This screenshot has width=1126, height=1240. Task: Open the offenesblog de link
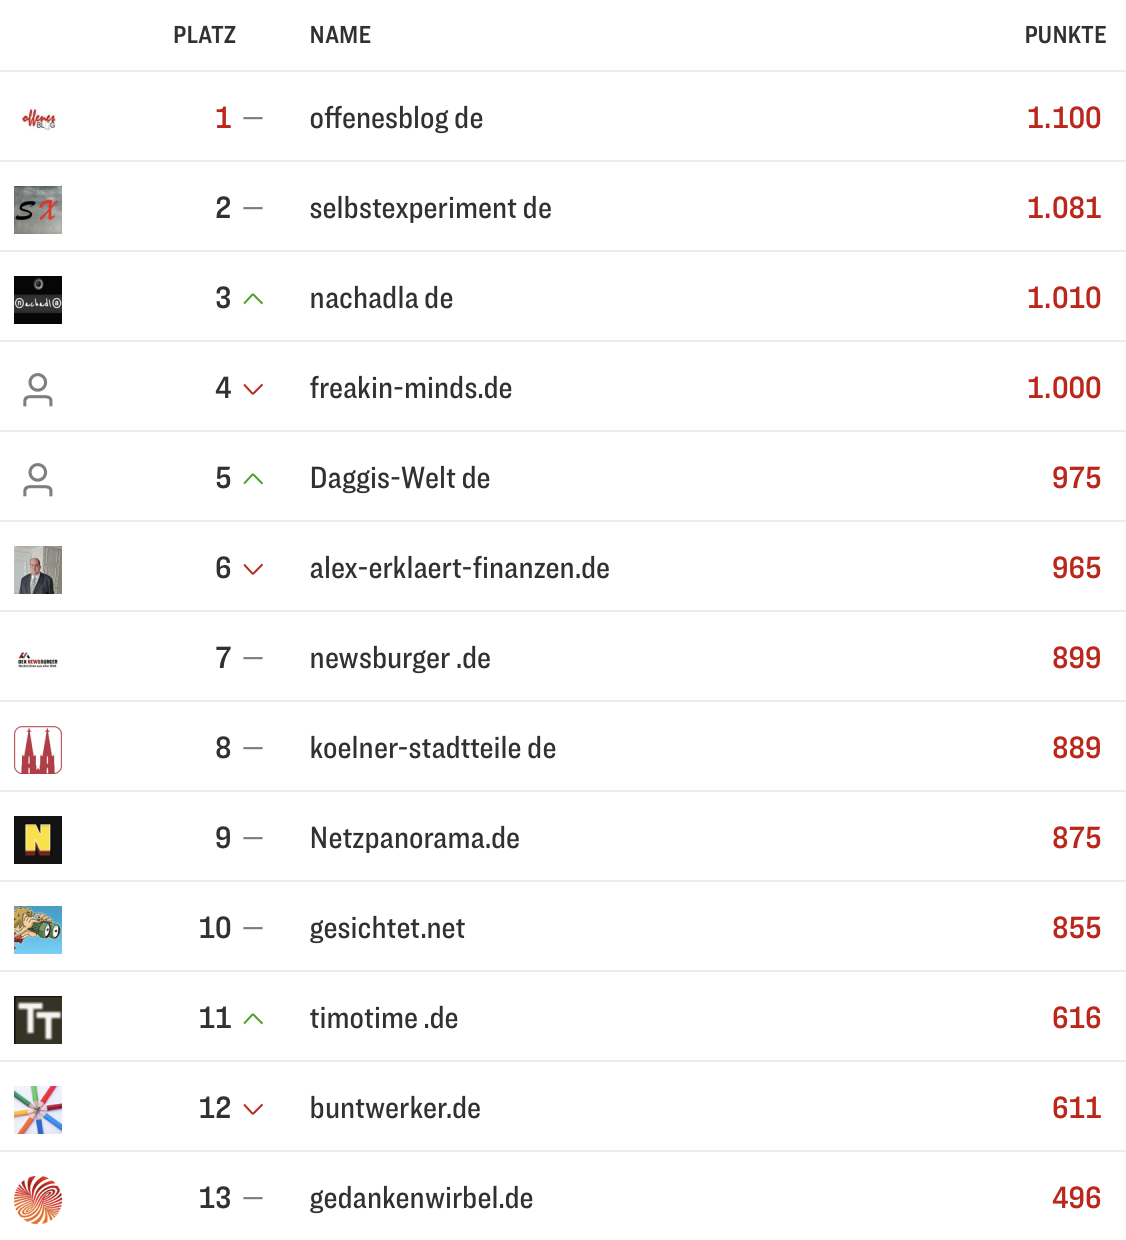click(x=396, y=119)
